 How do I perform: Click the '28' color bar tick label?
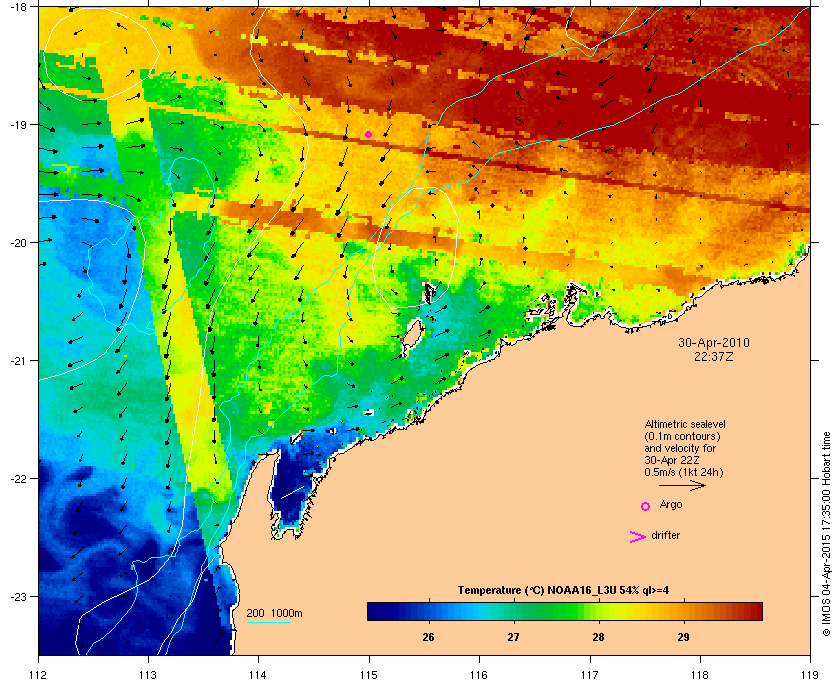pyautogui.click(x=598, y=637)
